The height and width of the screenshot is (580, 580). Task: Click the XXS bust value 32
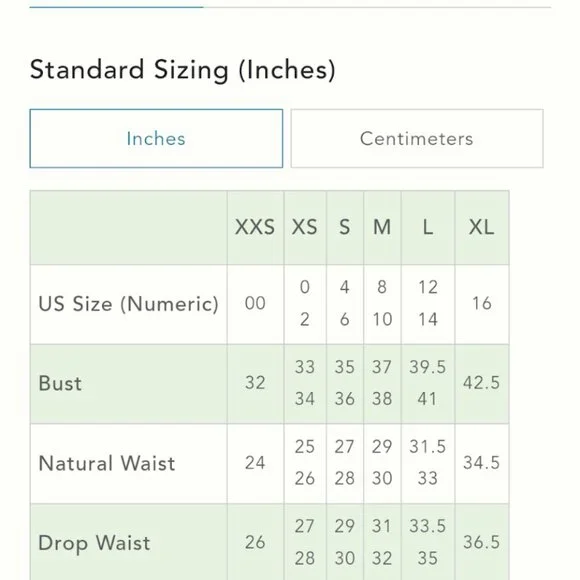pyautogui.click(x=255, y=383)
